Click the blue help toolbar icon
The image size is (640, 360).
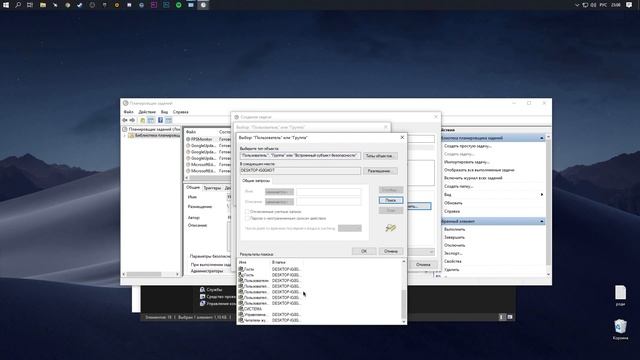[160, 120]
